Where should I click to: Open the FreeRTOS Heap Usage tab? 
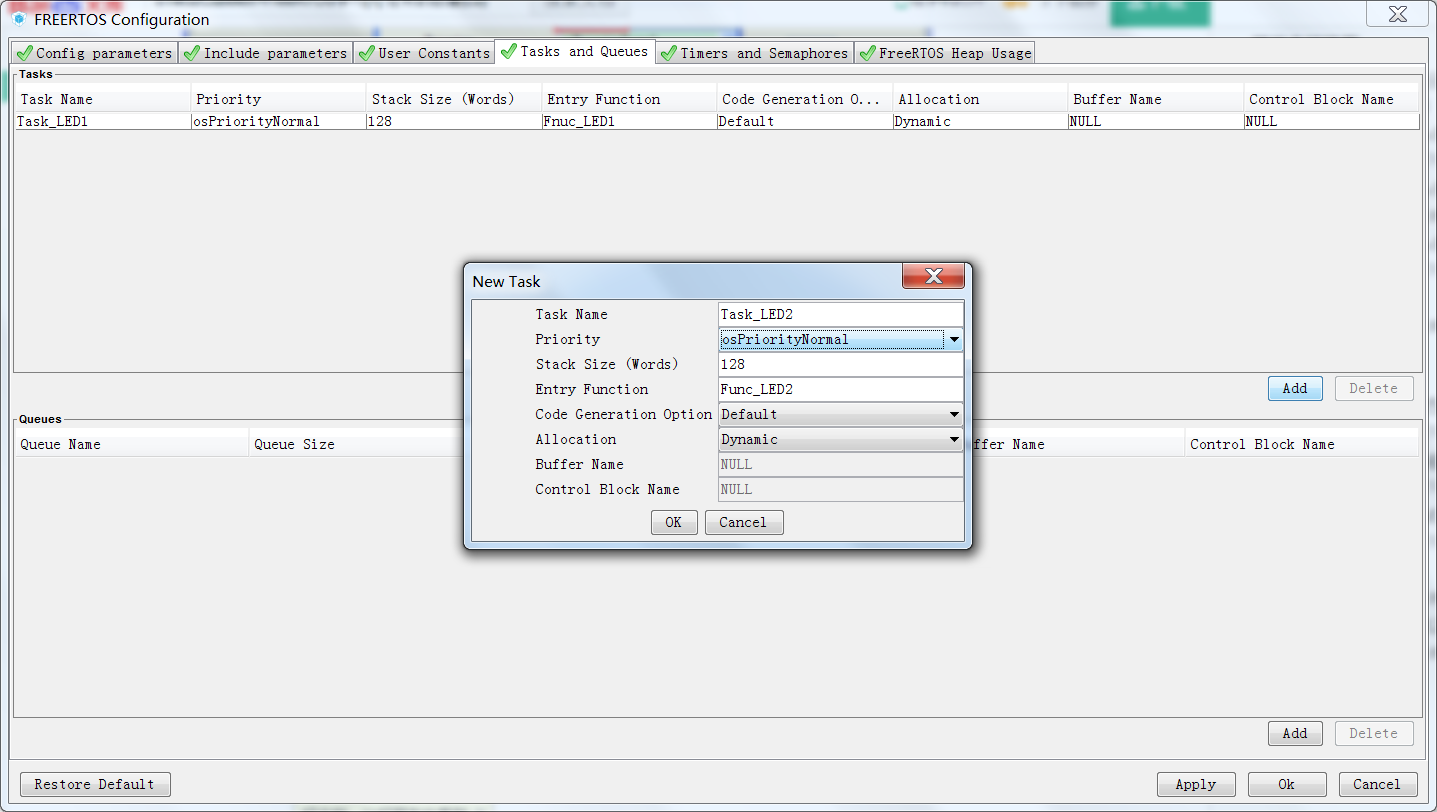click(944, 53)
